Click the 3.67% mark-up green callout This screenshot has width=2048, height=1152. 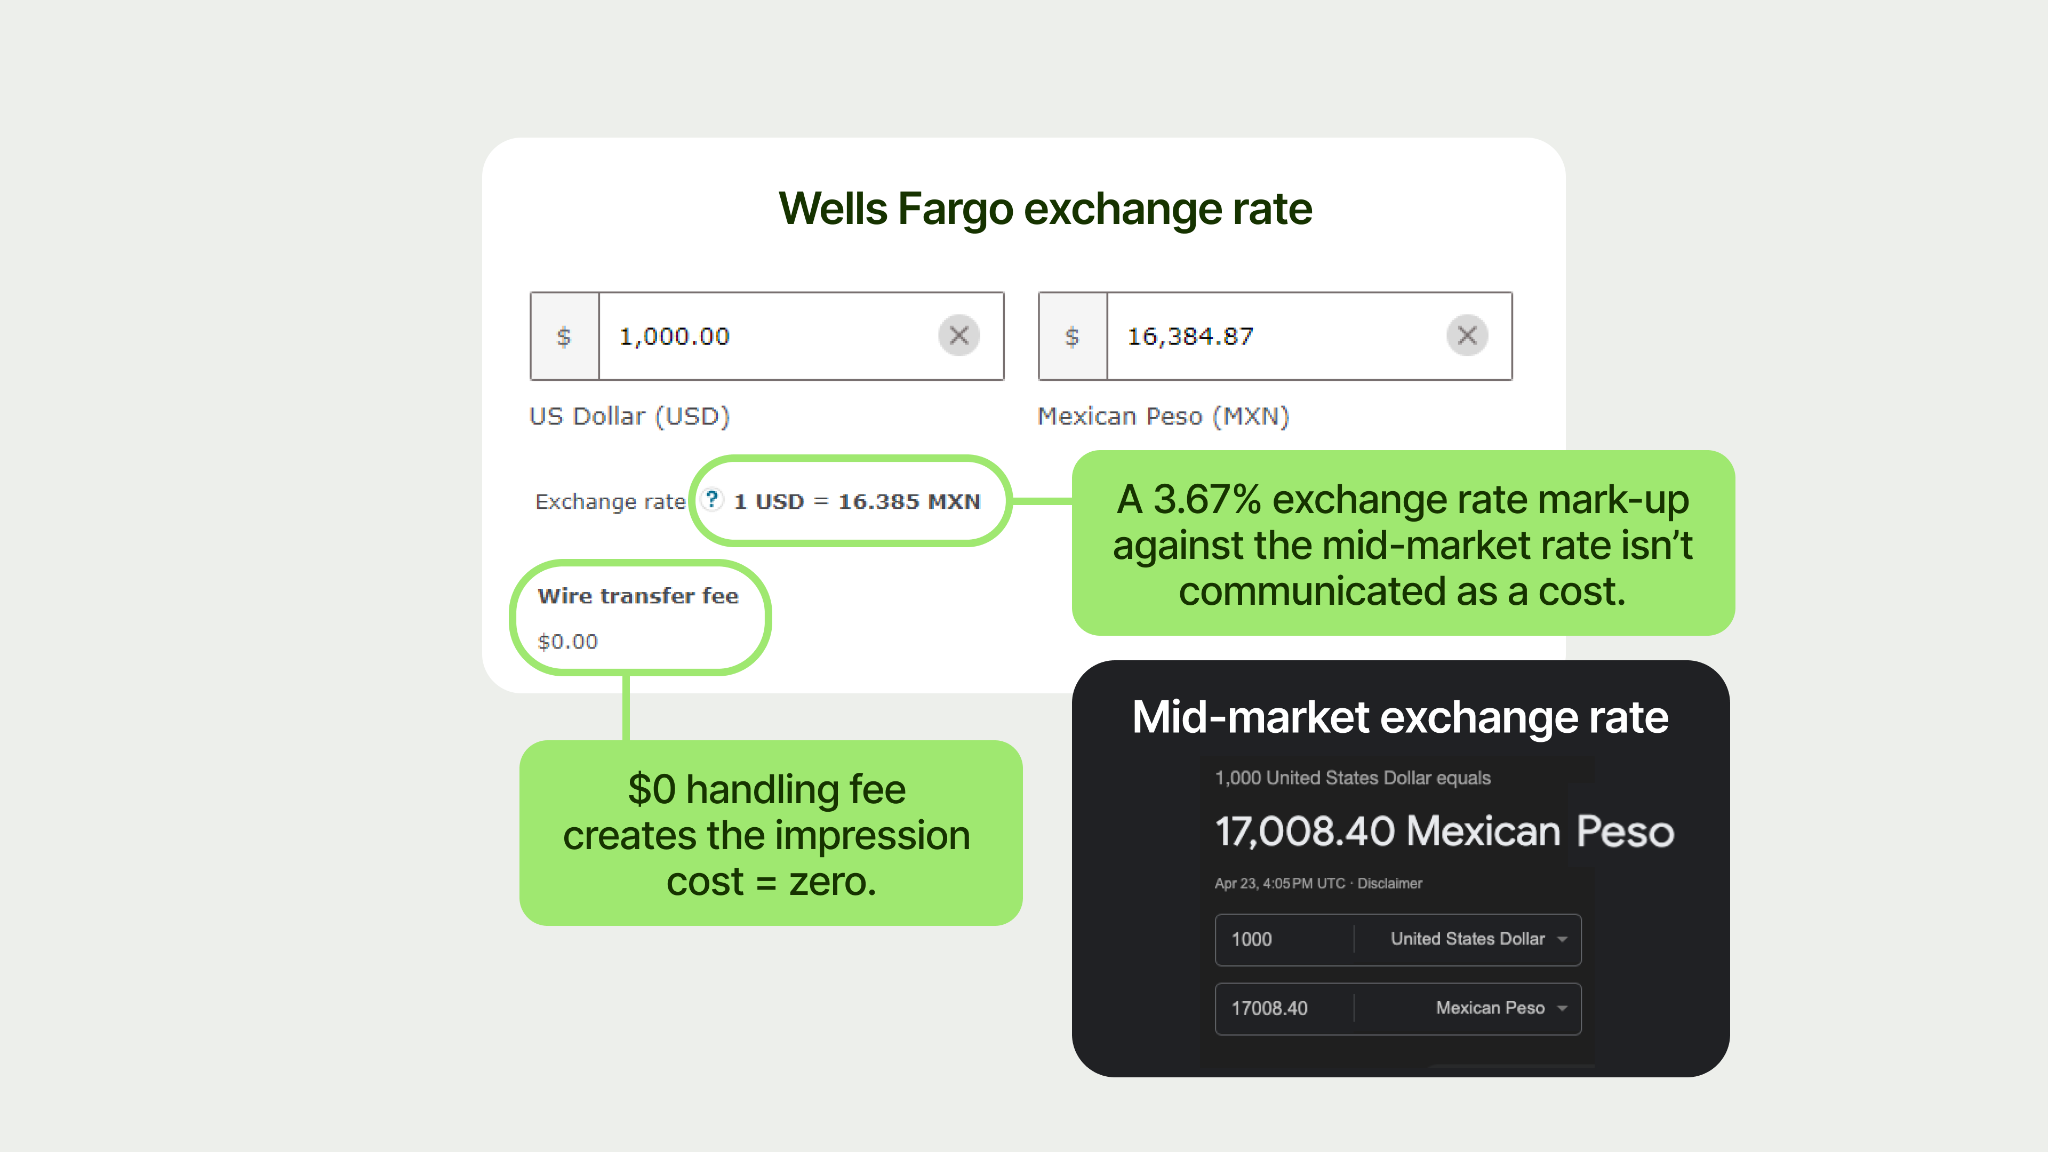click(1402, 544)
